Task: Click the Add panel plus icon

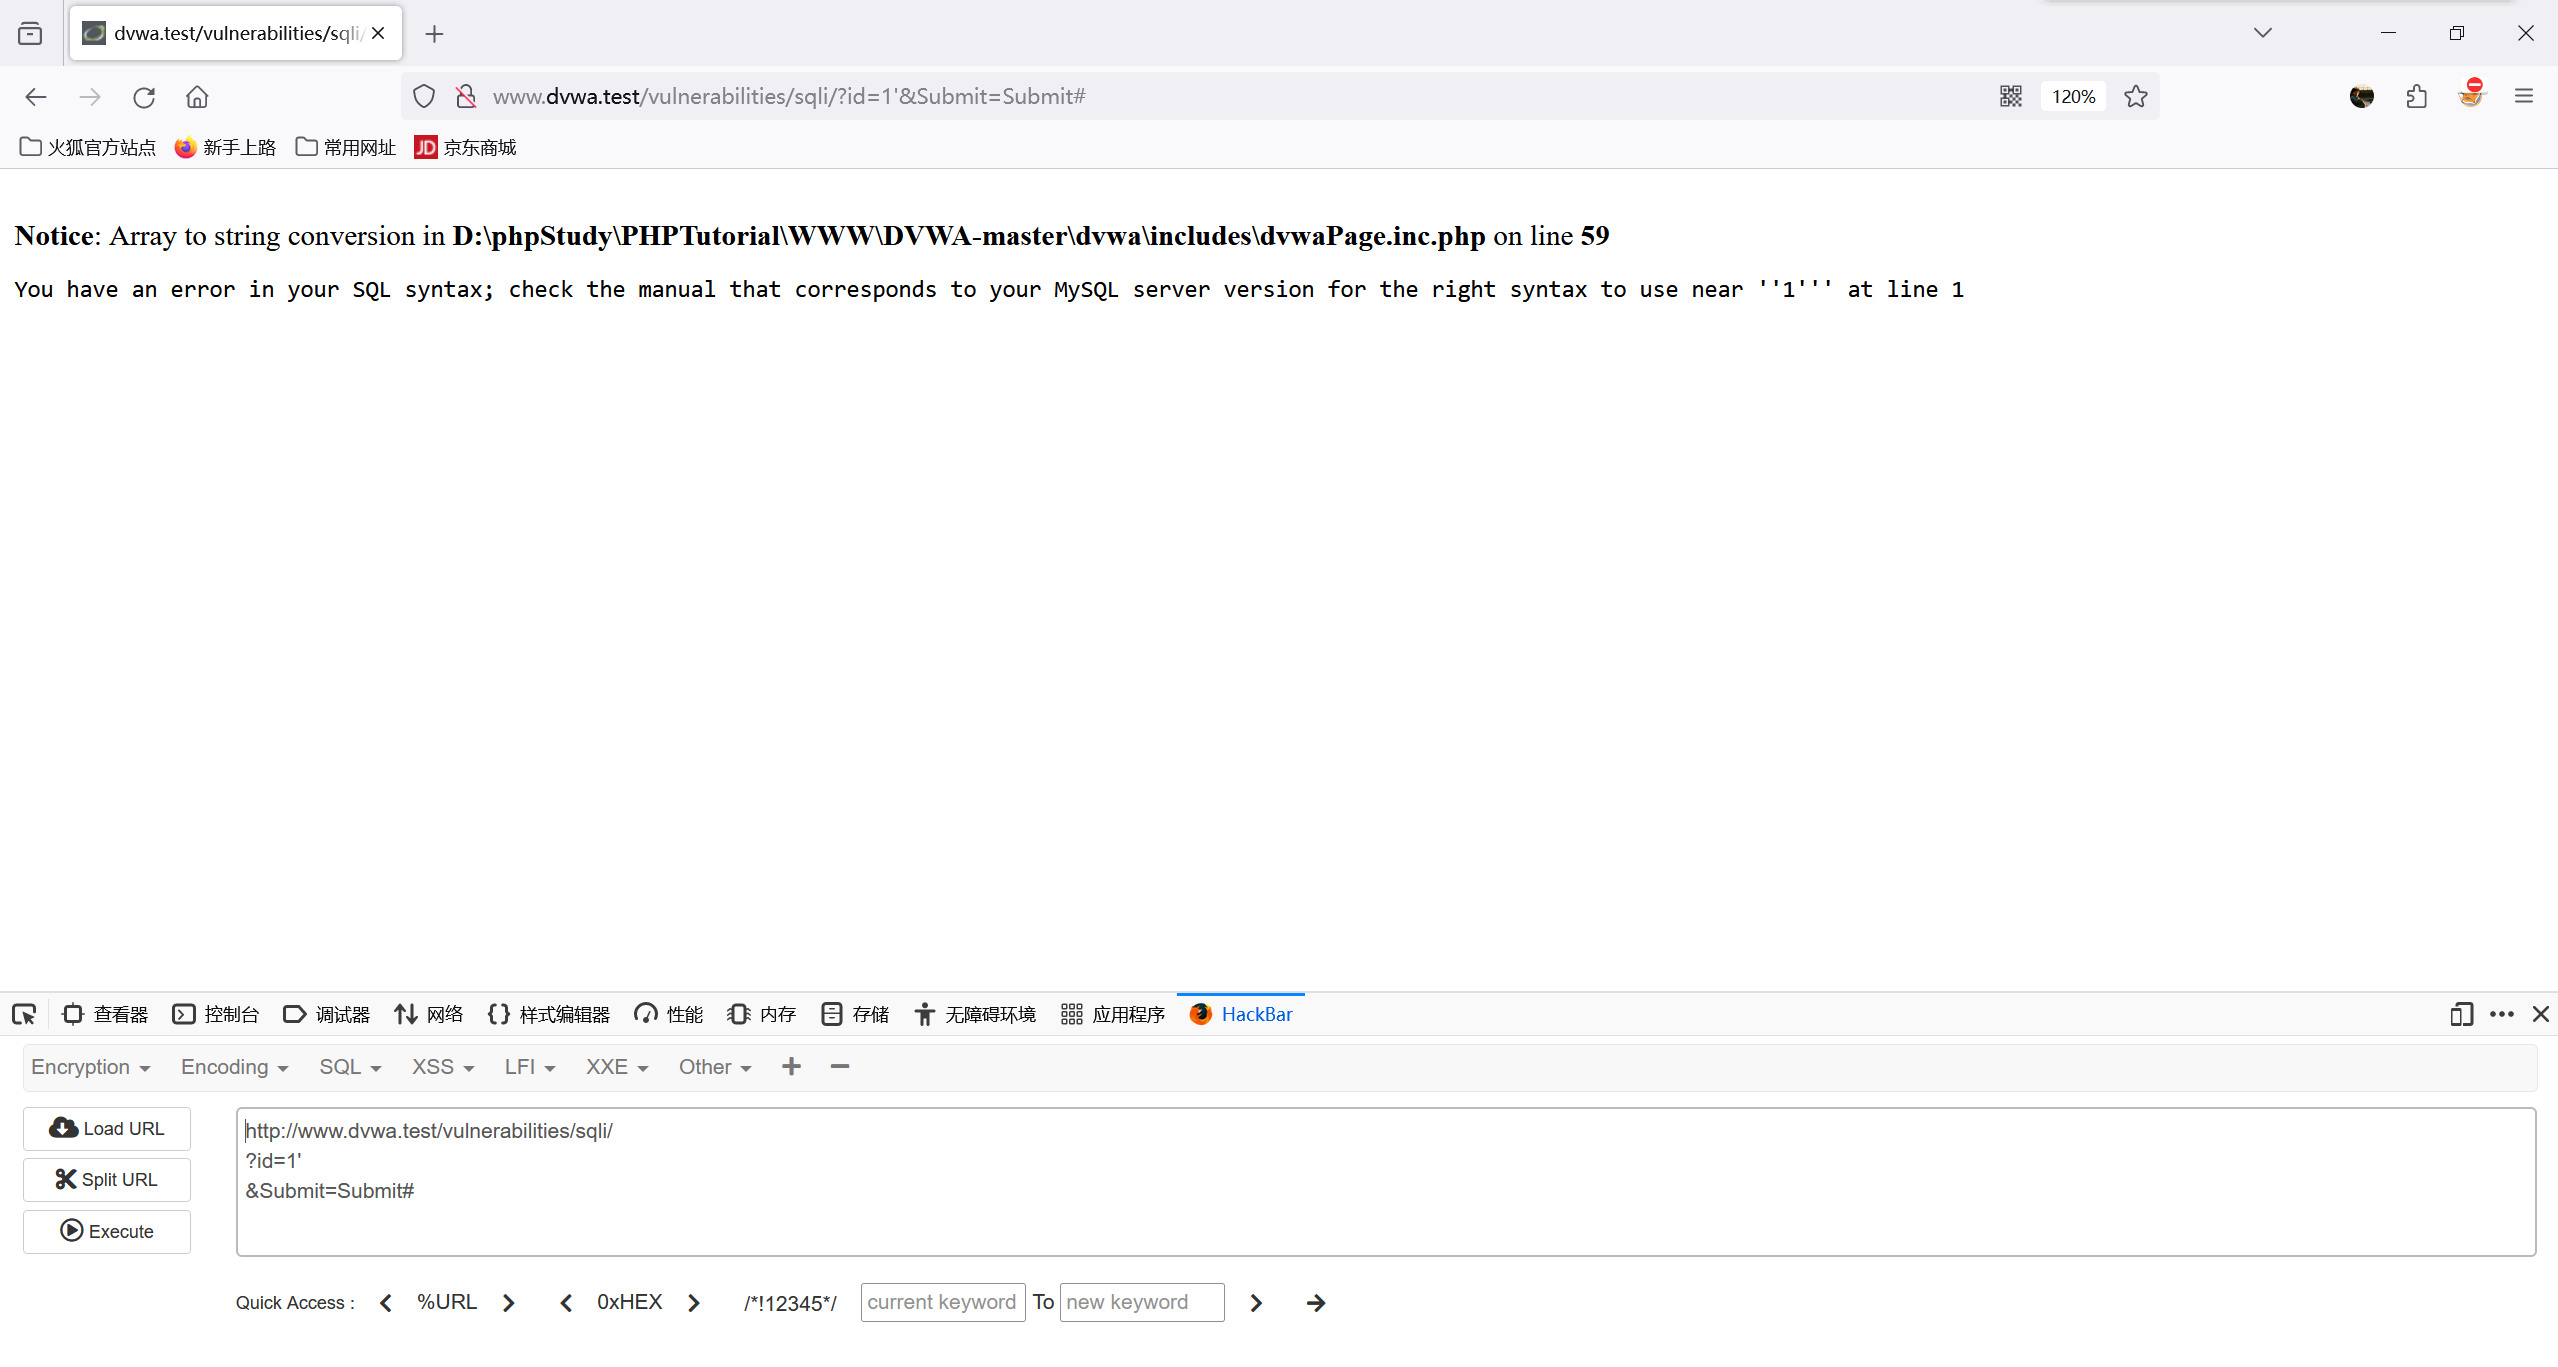Action: tap(792, 1068)
